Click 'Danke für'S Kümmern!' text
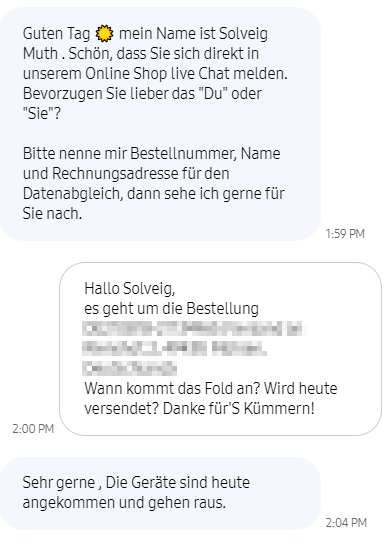This screenshot has width=385, height=548. [x=239, y=409]
